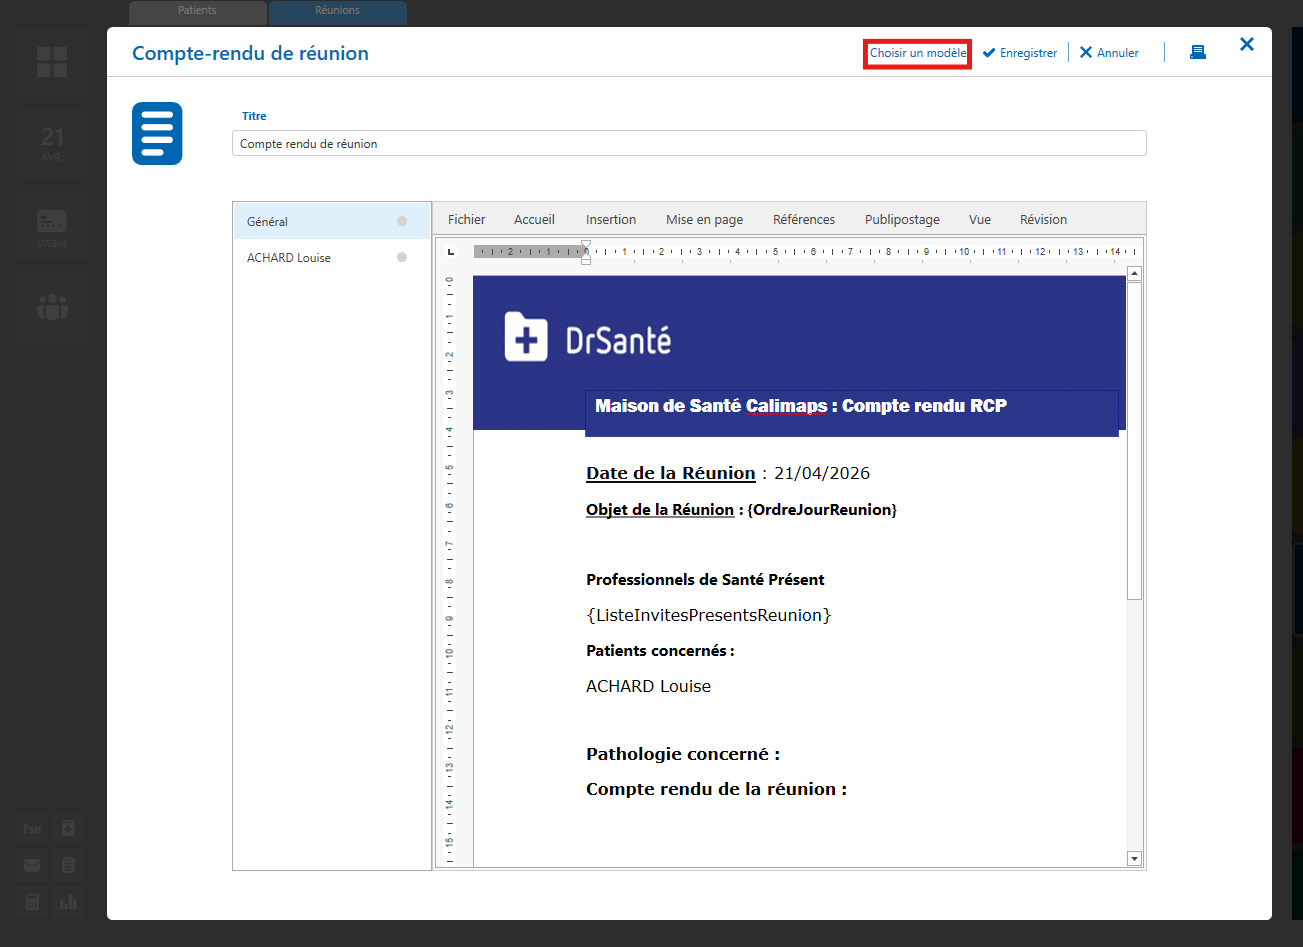
Task: Click the carte vitale icon in sidebar
Action: 52,225
